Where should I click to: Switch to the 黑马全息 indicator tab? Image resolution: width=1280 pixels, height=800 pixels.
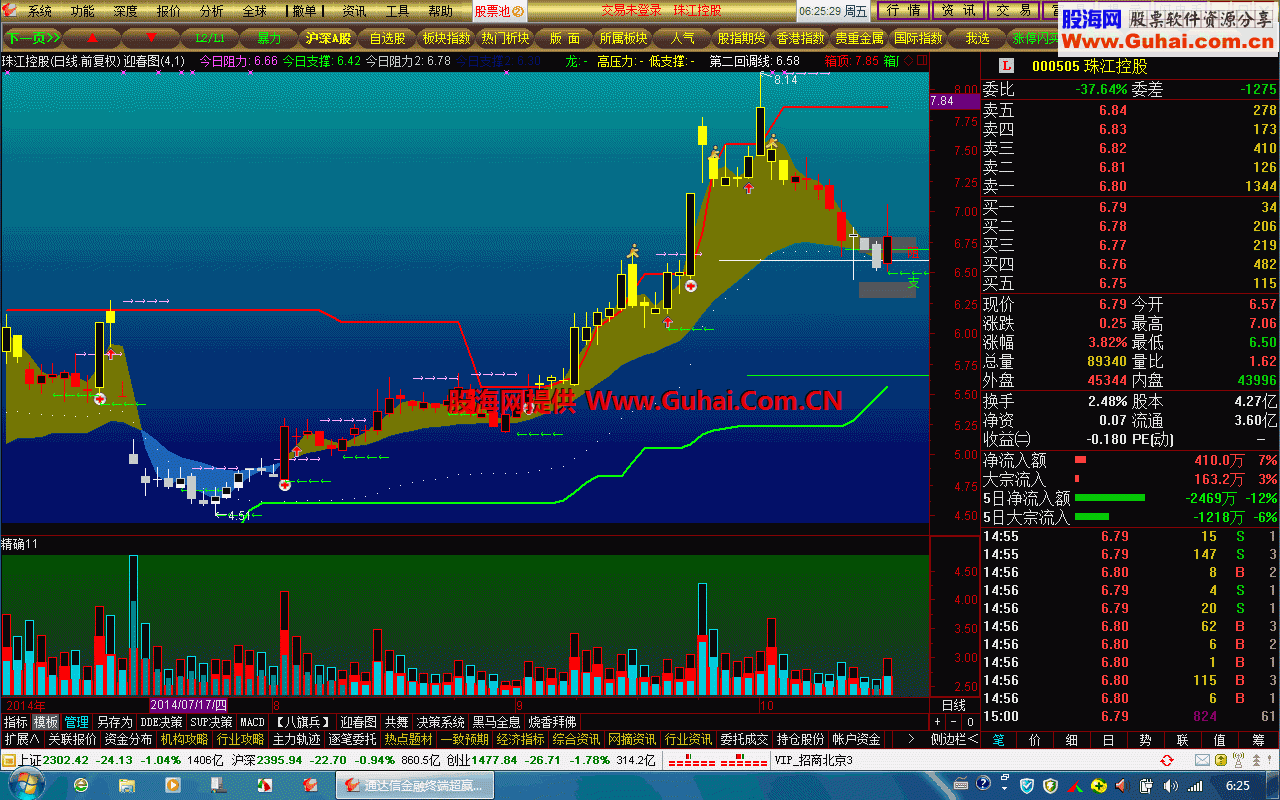[x=496, y=722]
